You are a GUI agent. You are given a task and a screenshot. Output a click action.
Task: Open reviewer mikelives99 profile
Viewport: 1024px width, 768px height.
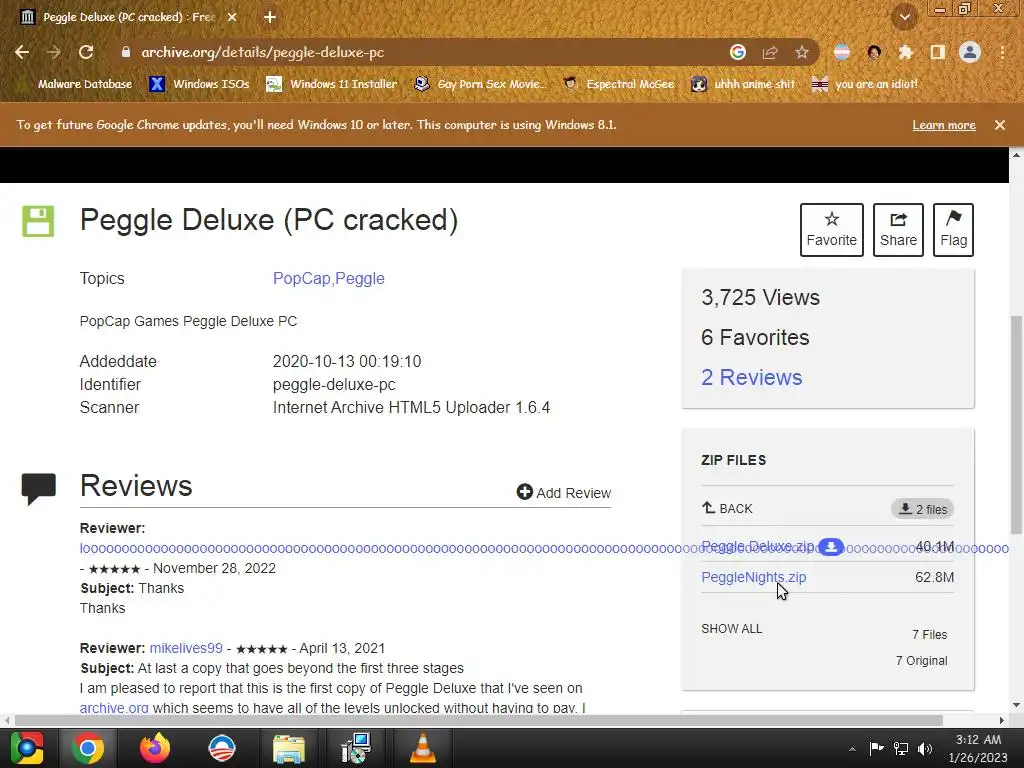(186, 648)
